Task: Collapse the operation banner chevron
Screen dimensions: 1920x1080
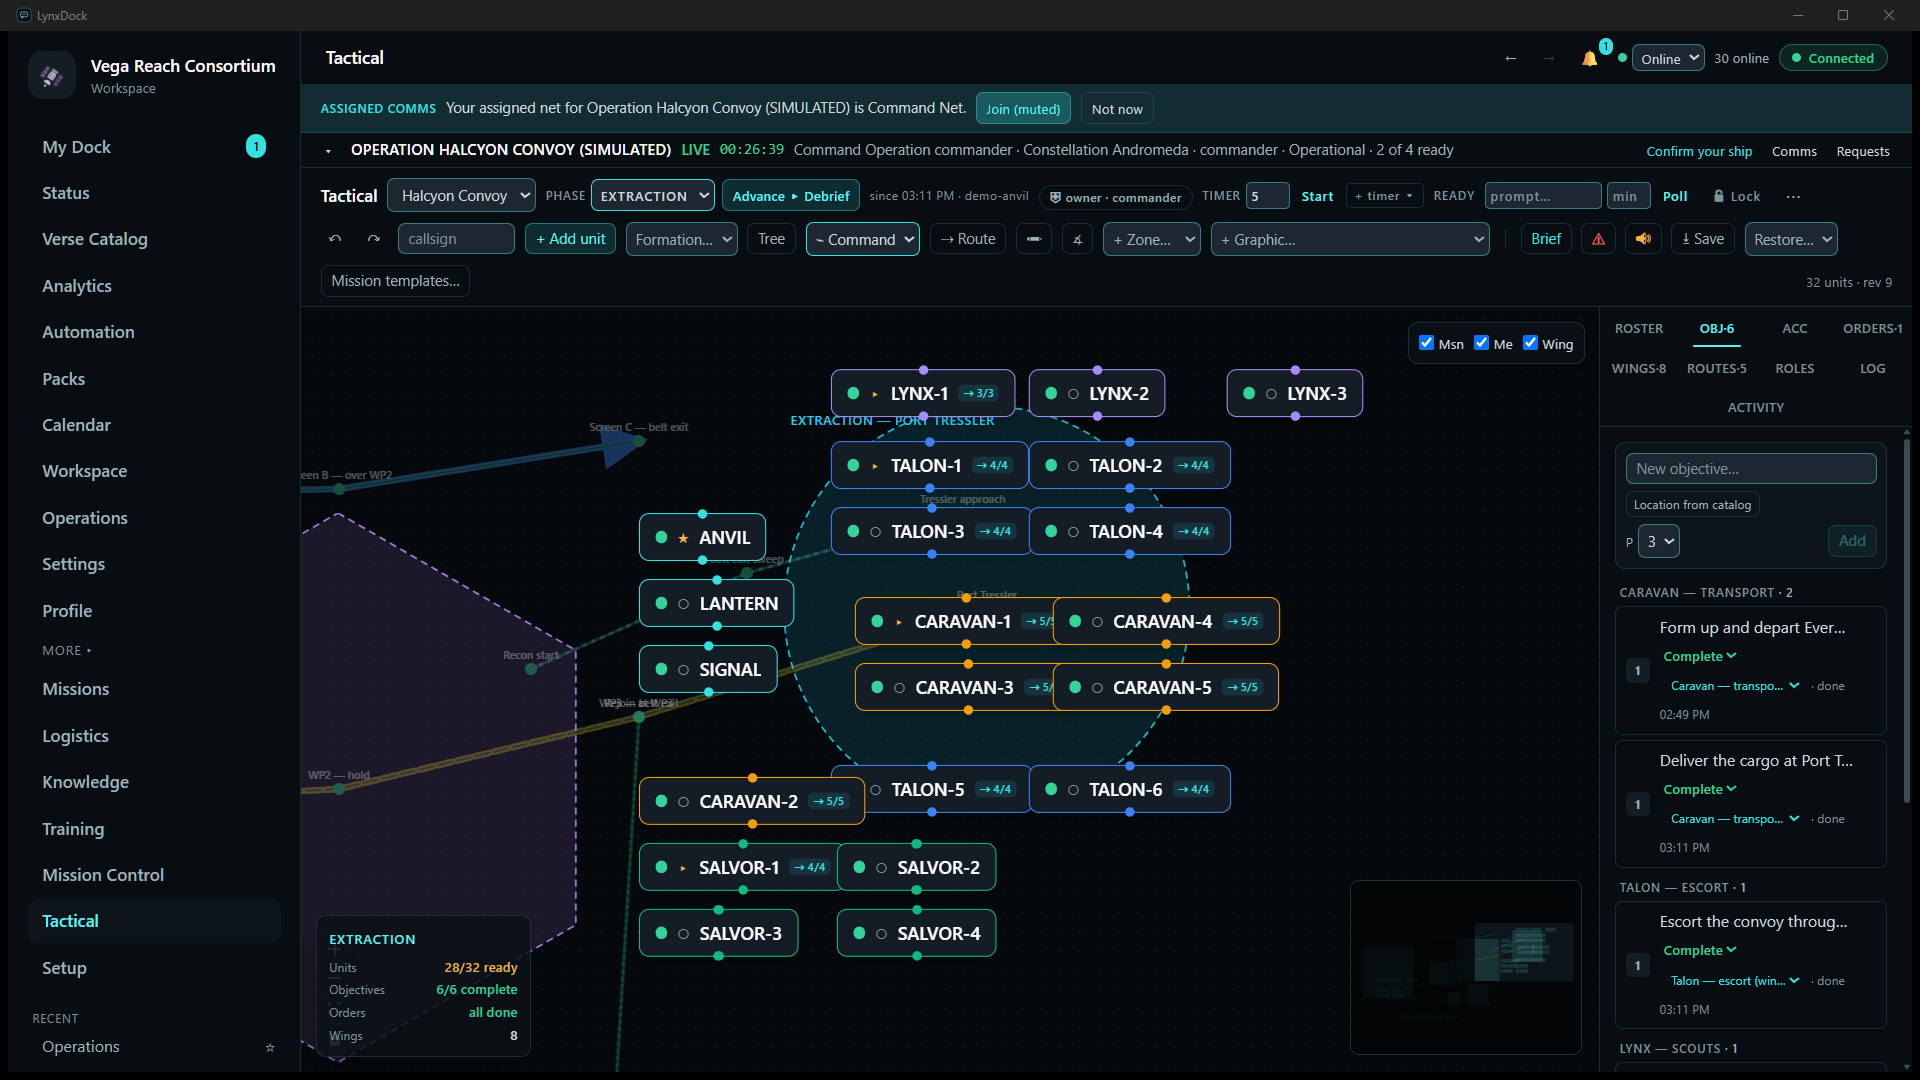Action: [328, 151]
